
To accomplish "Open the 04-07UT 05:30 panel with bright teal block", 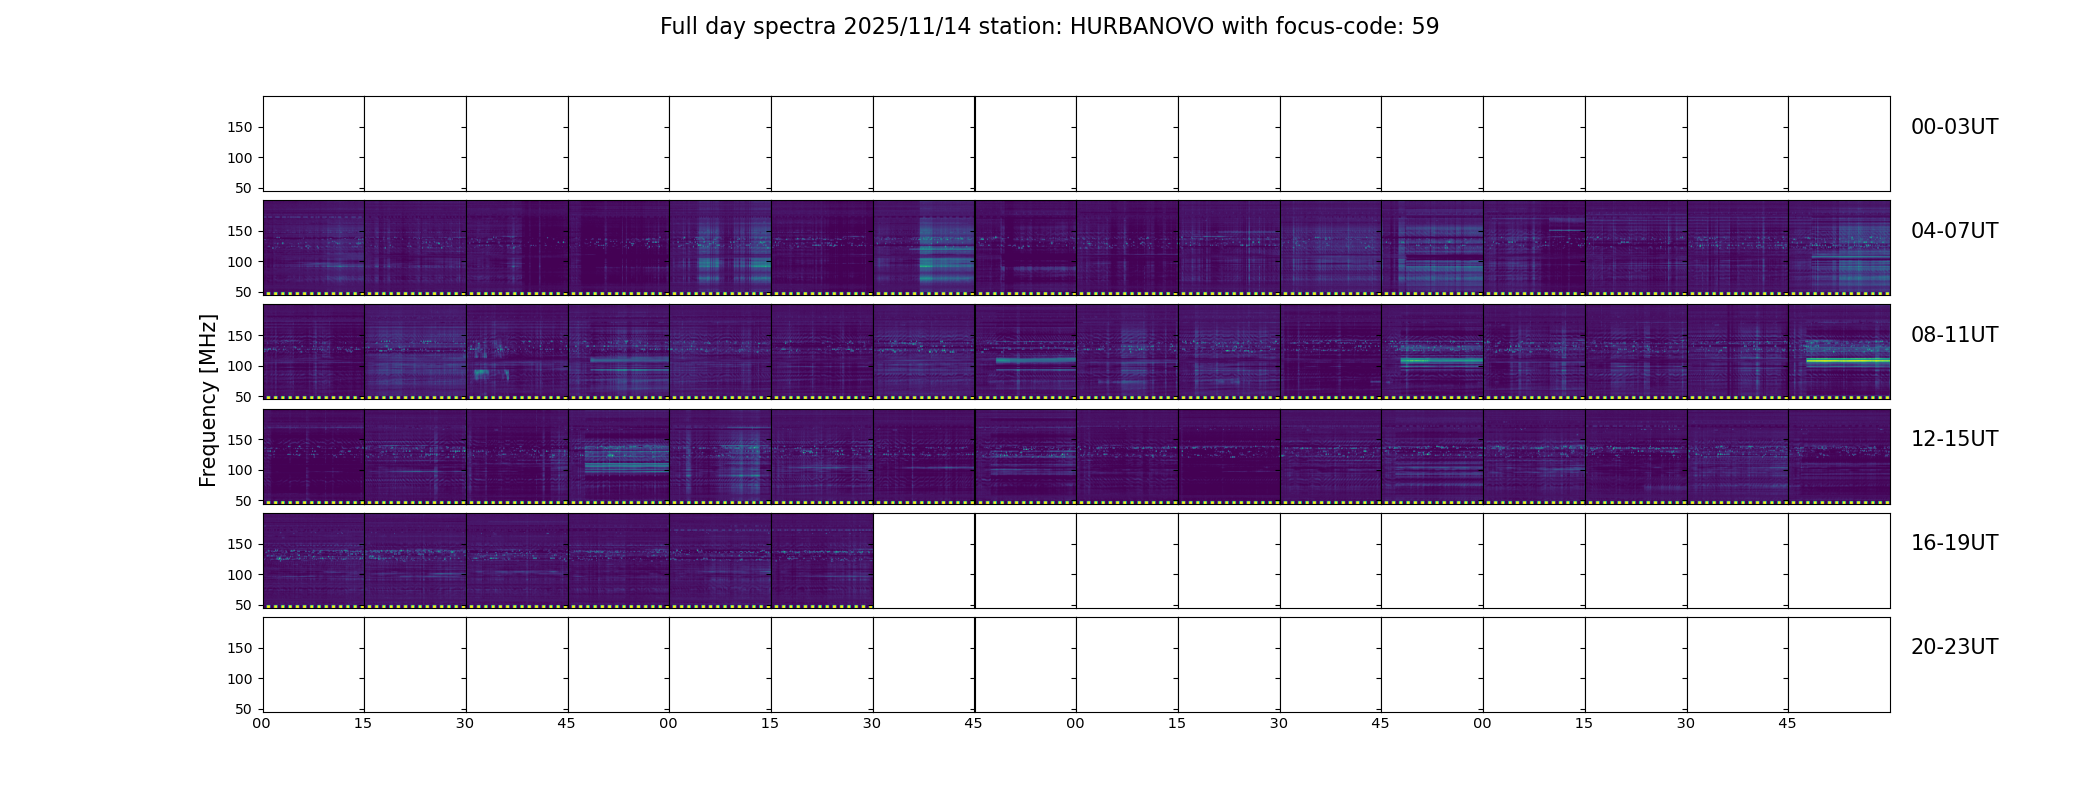I will 924,248.
